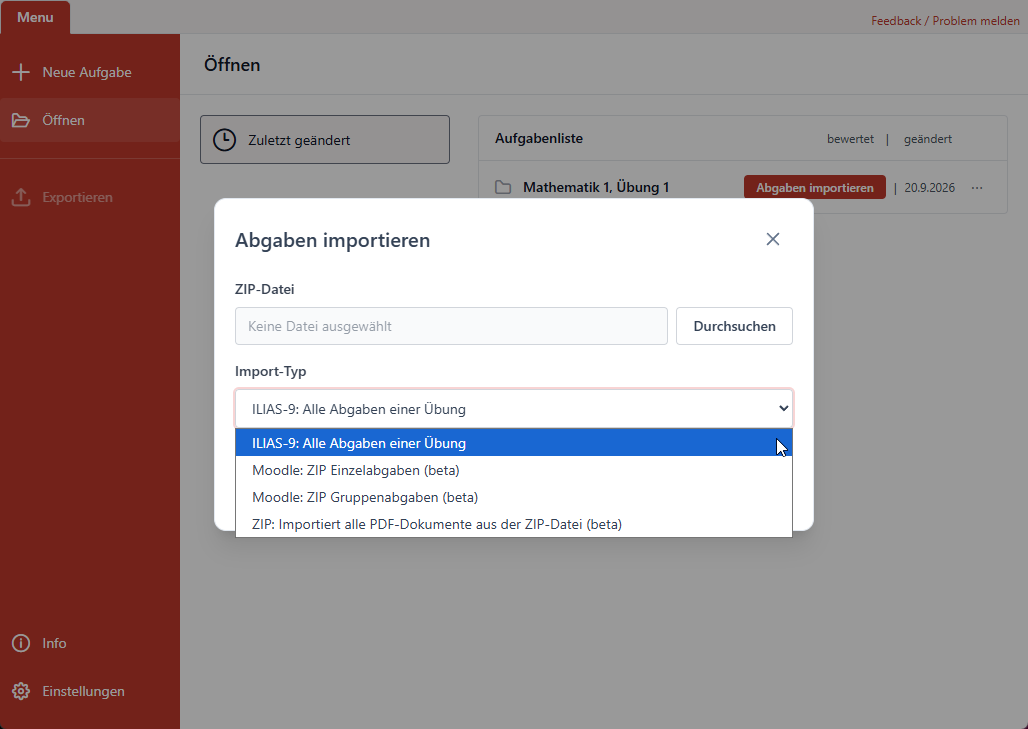The width and height of the screenshot is (1028, 729).
Task: Open Einstellungen in the sidebar
Action: pos(90,691)
